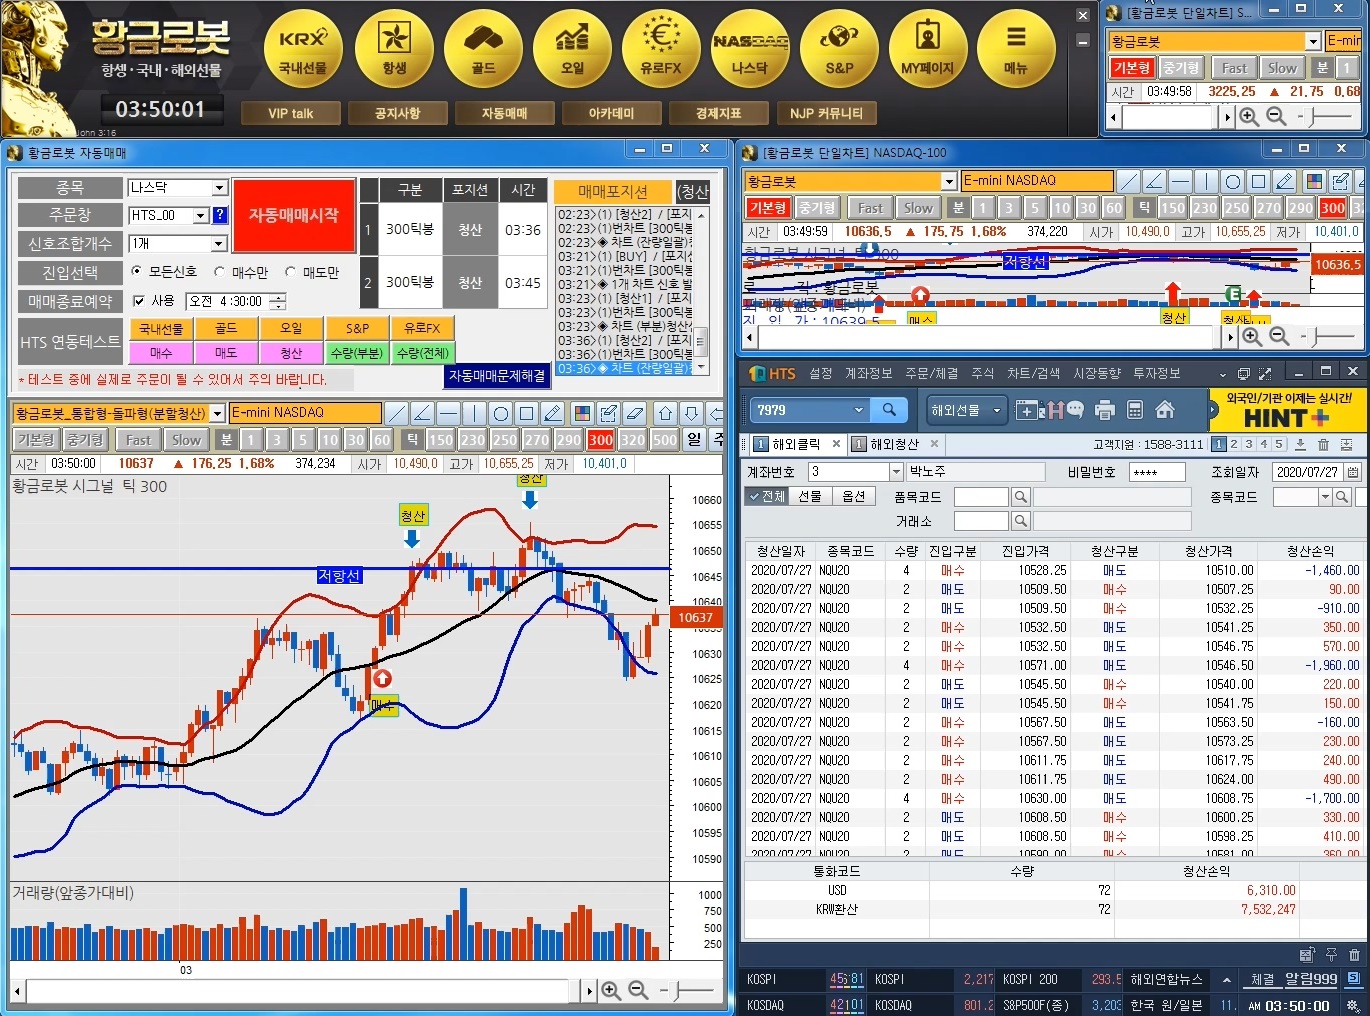Open the 설정 menu in HTS
This screenshot has width=1370, height=1016.
coord(821,373)
